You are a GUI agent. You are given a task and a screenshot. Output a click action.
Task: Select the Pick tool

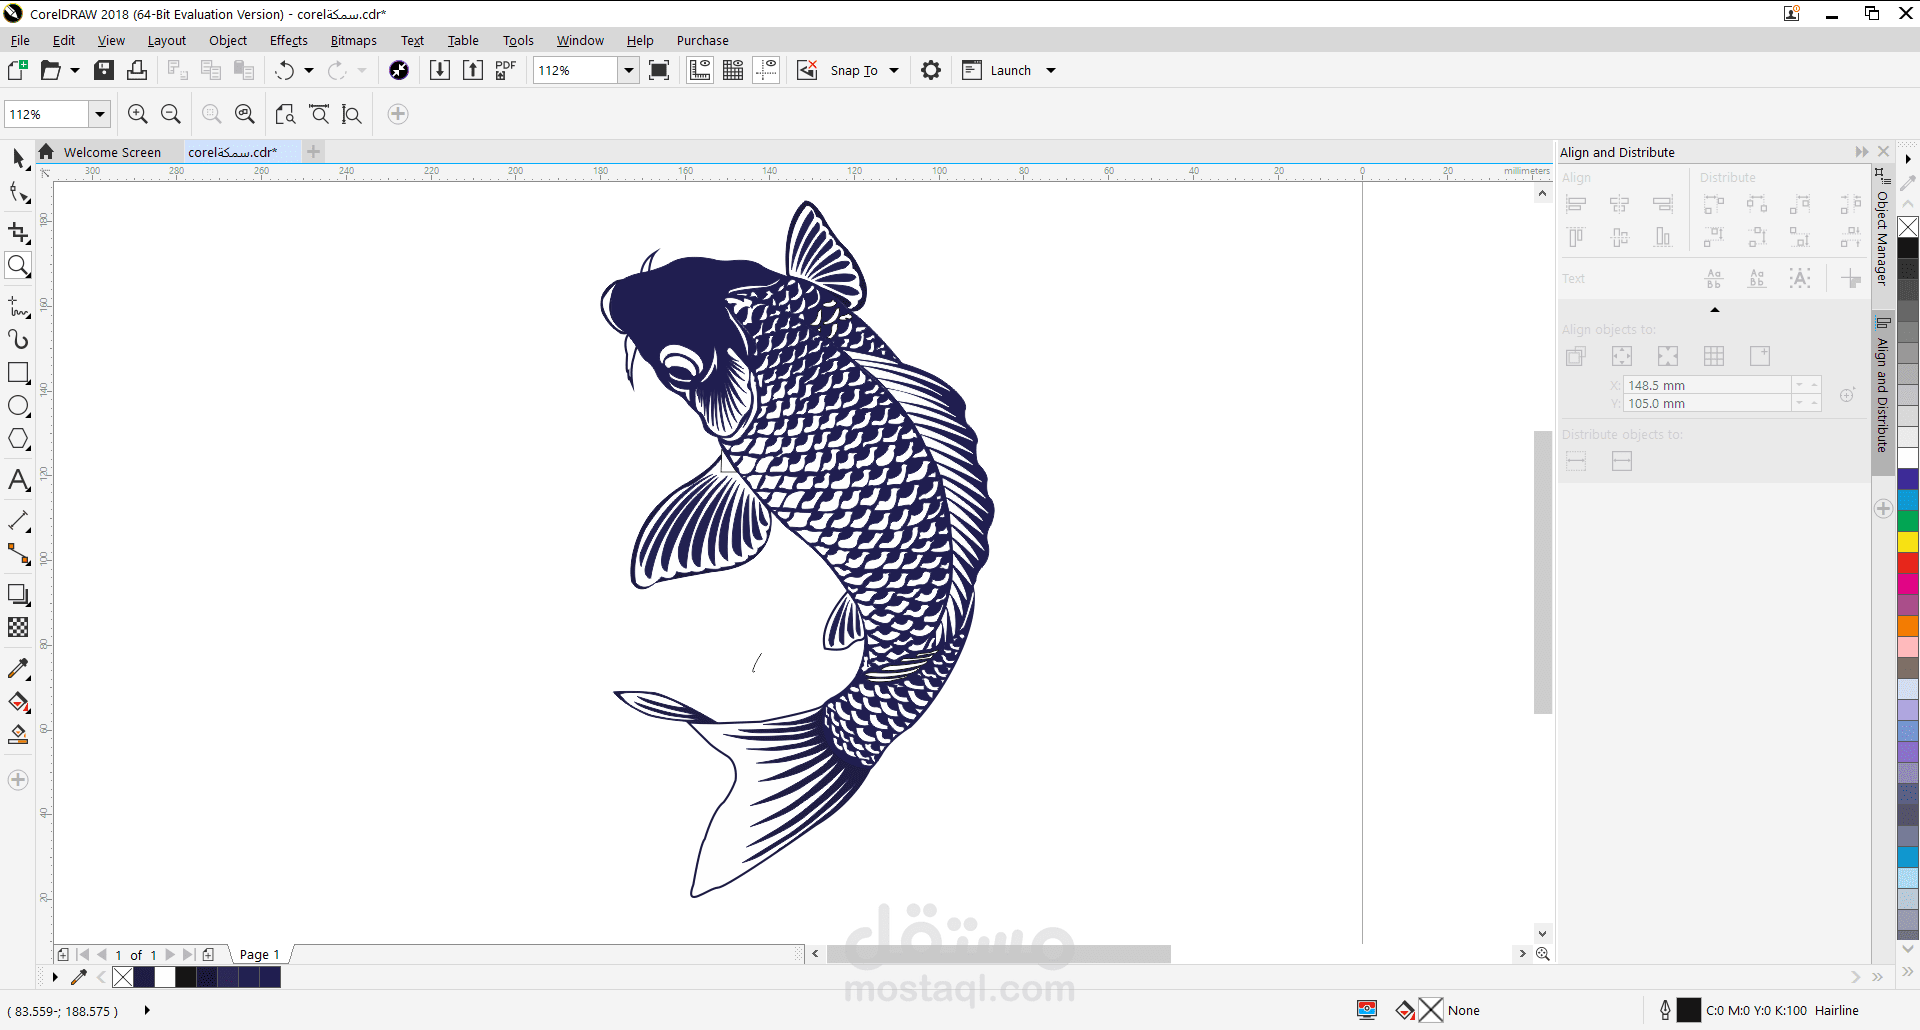[x=18, y=158]
